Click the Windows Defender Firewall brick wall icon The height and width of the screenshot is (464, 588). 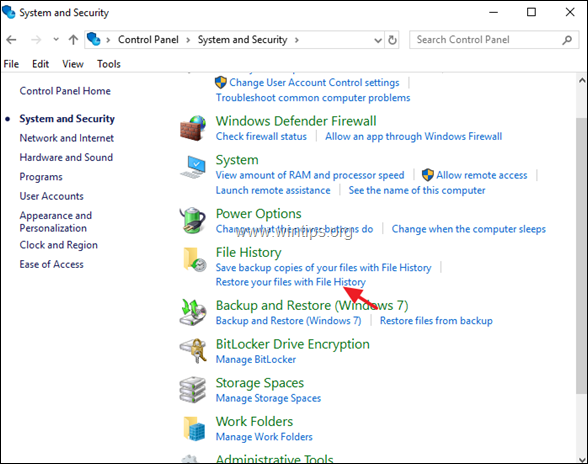(x=193, y=128)
